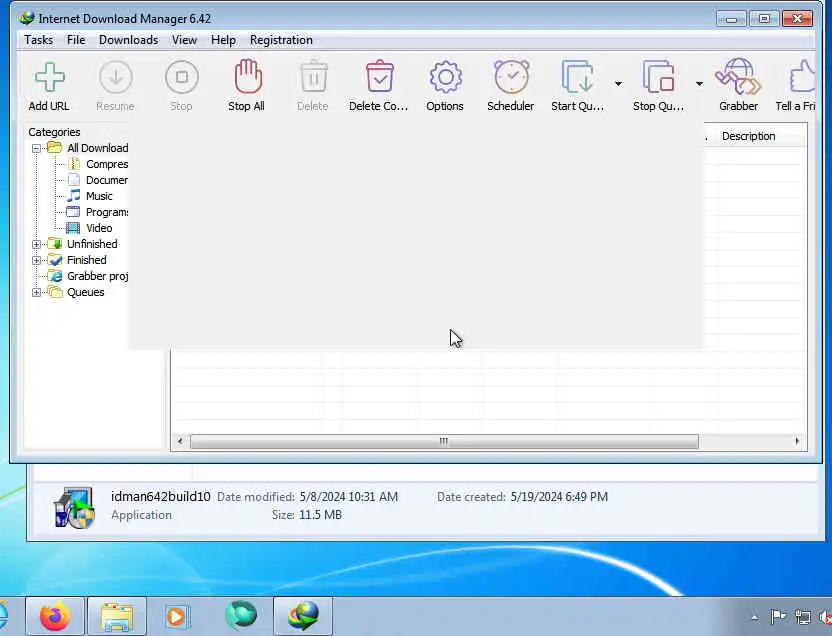Click the Date modified value 5/8/2024 10:31 AM
The height and width of the screenshot is (636, 832).
tap(349, 497)
